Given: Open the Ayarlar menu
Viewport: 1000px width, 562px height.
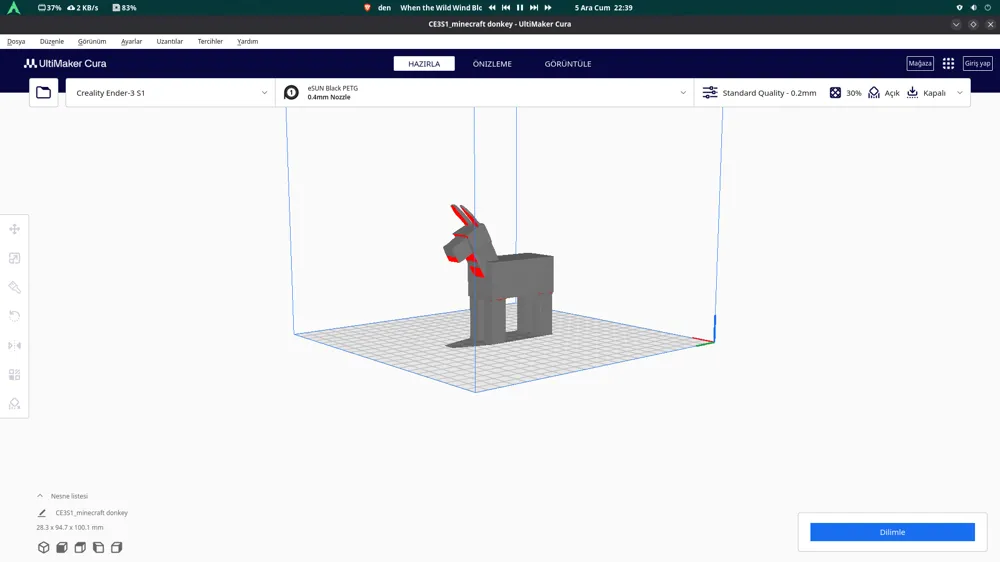Looking at the screenshot, I should [131, 41].
